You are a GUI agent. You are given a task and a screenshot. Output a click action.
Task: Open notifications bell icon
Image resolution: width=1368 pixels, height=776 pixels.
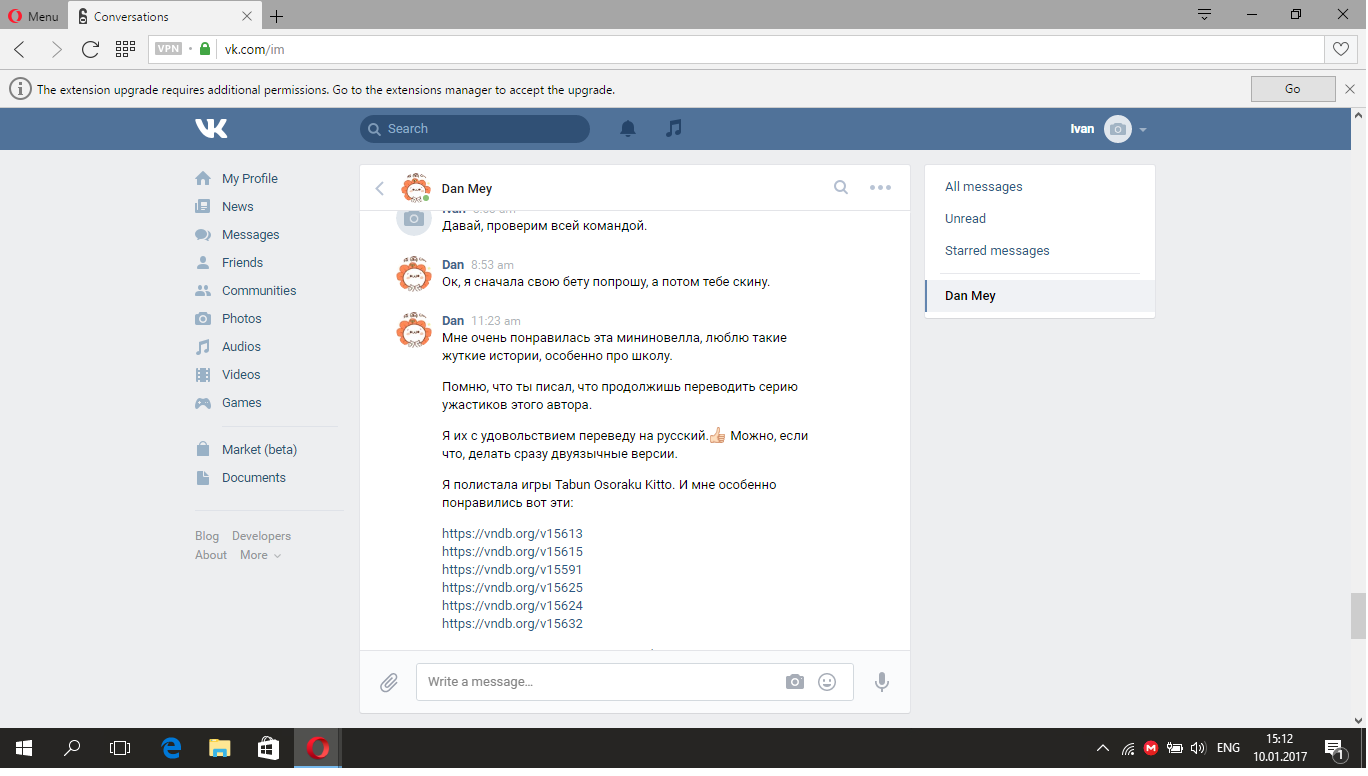click(628, 128)
